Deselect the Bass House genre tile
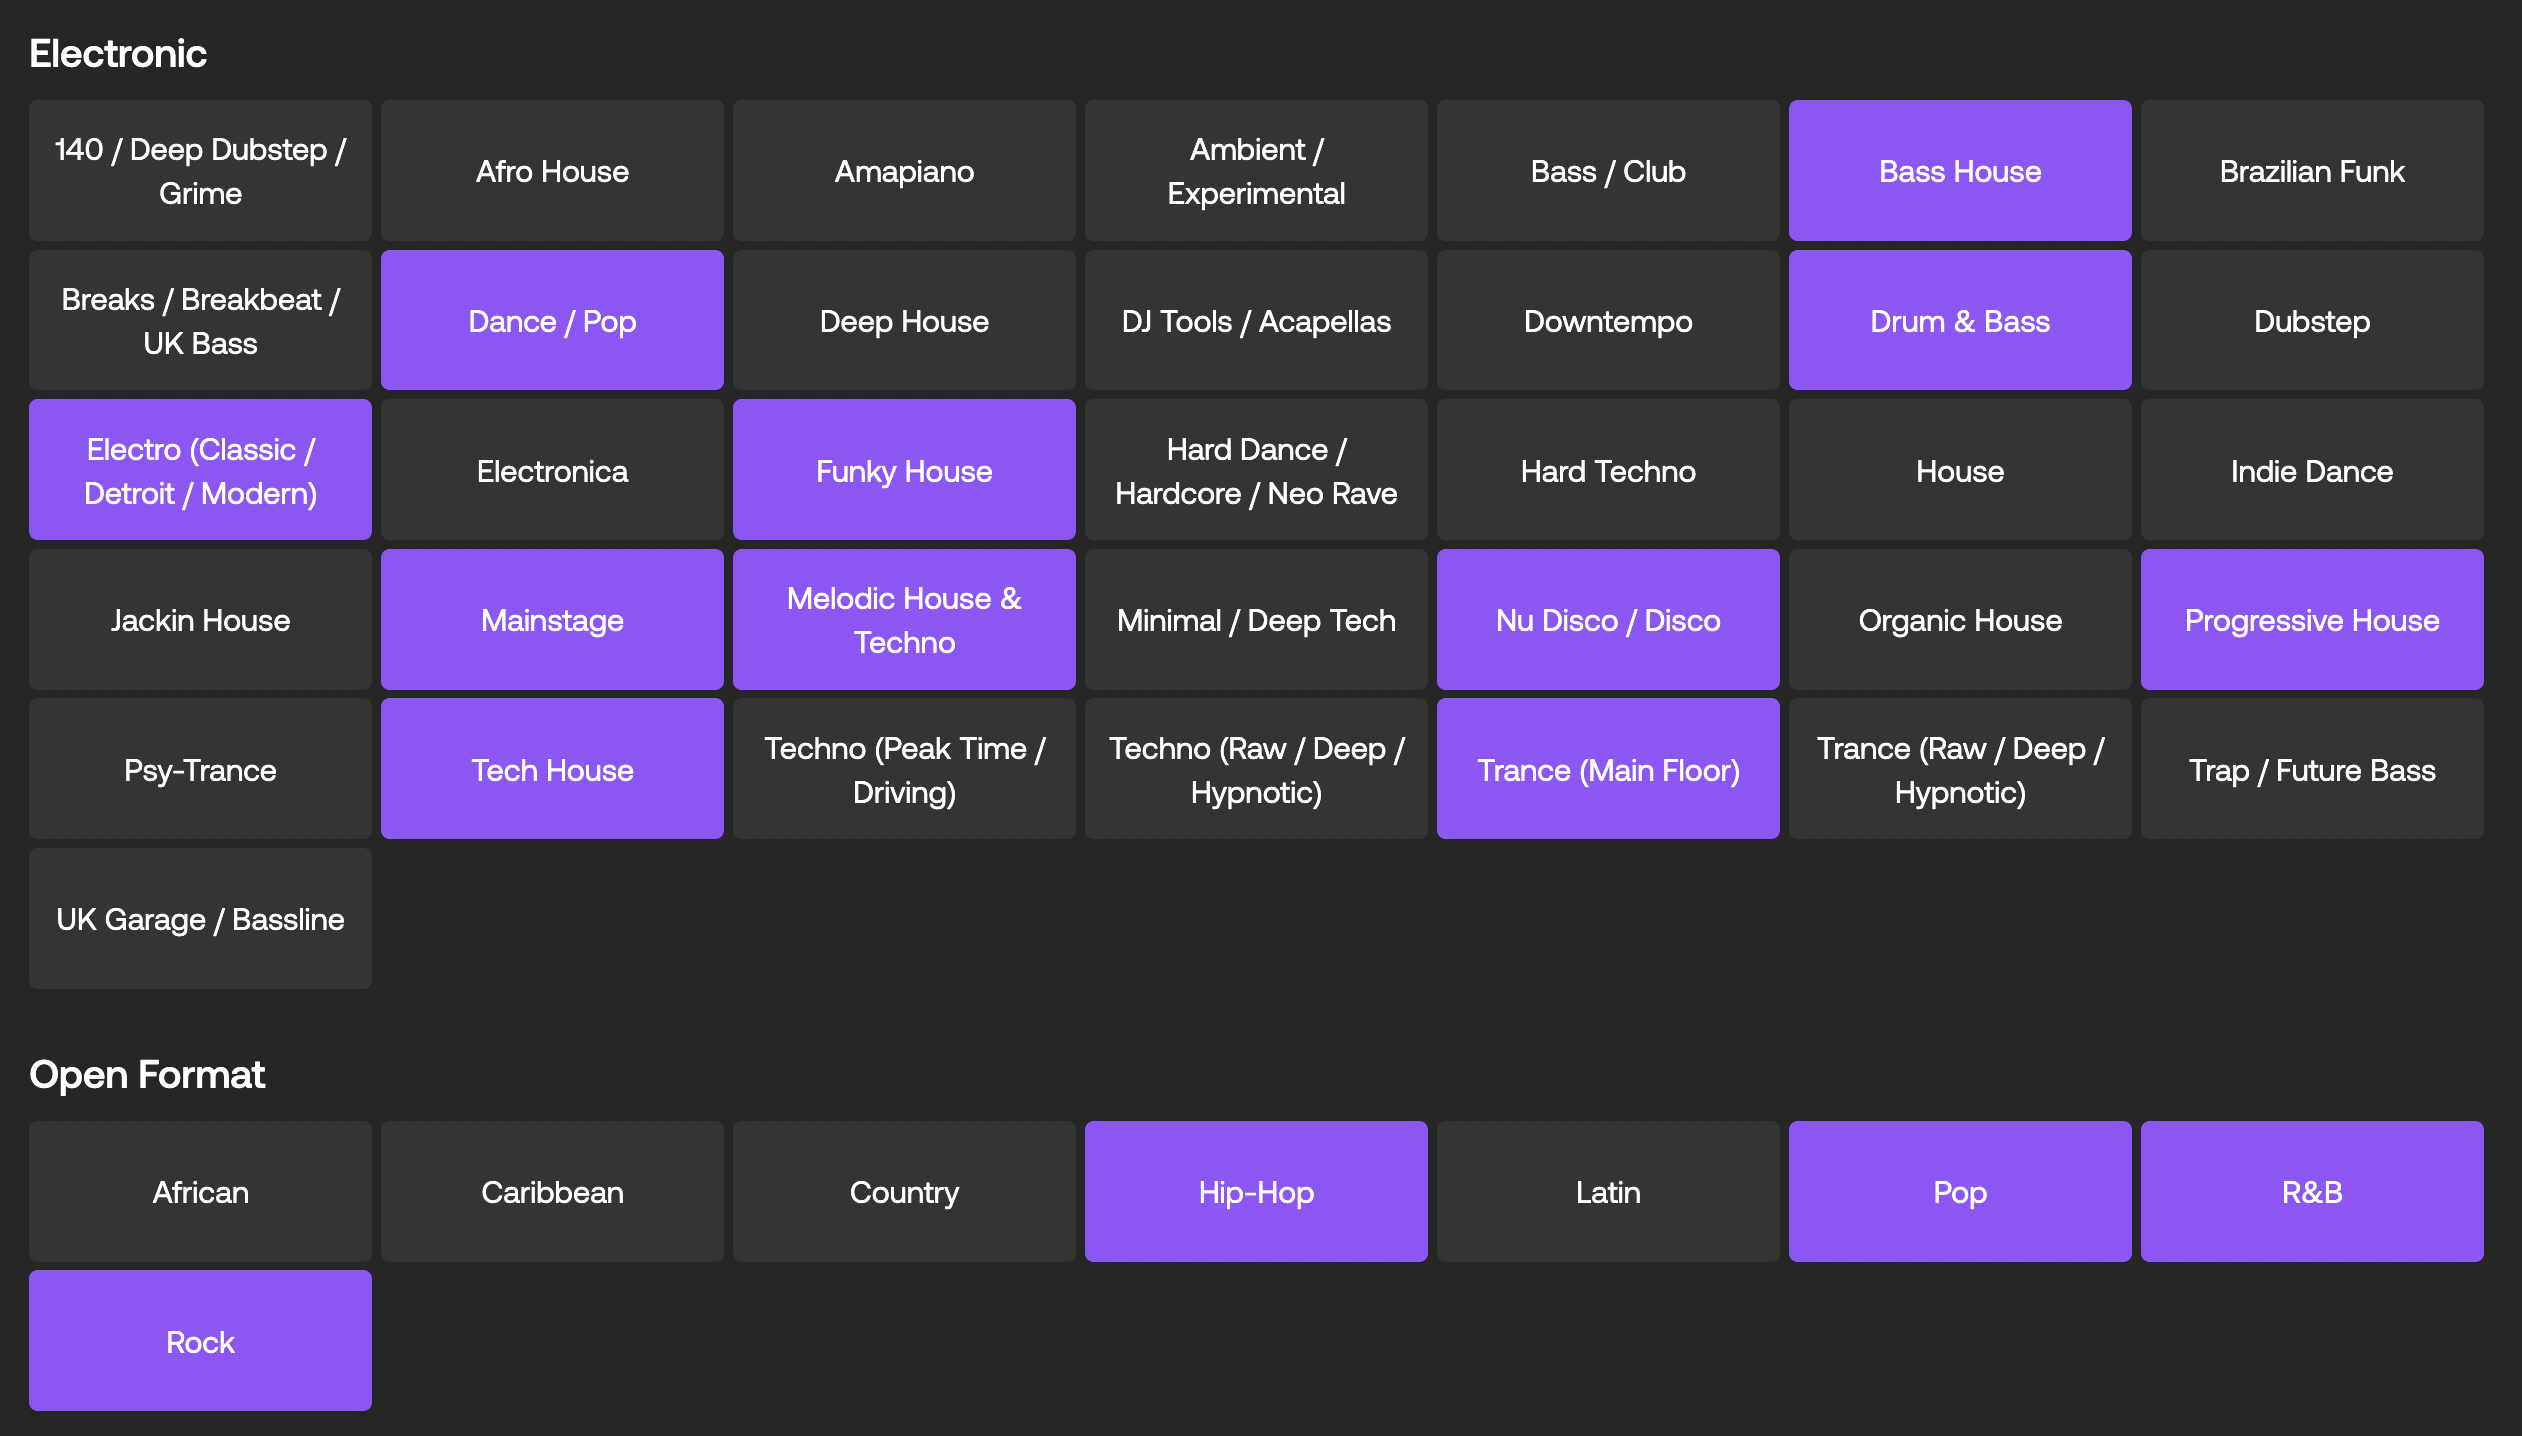 click(1959, 171)
